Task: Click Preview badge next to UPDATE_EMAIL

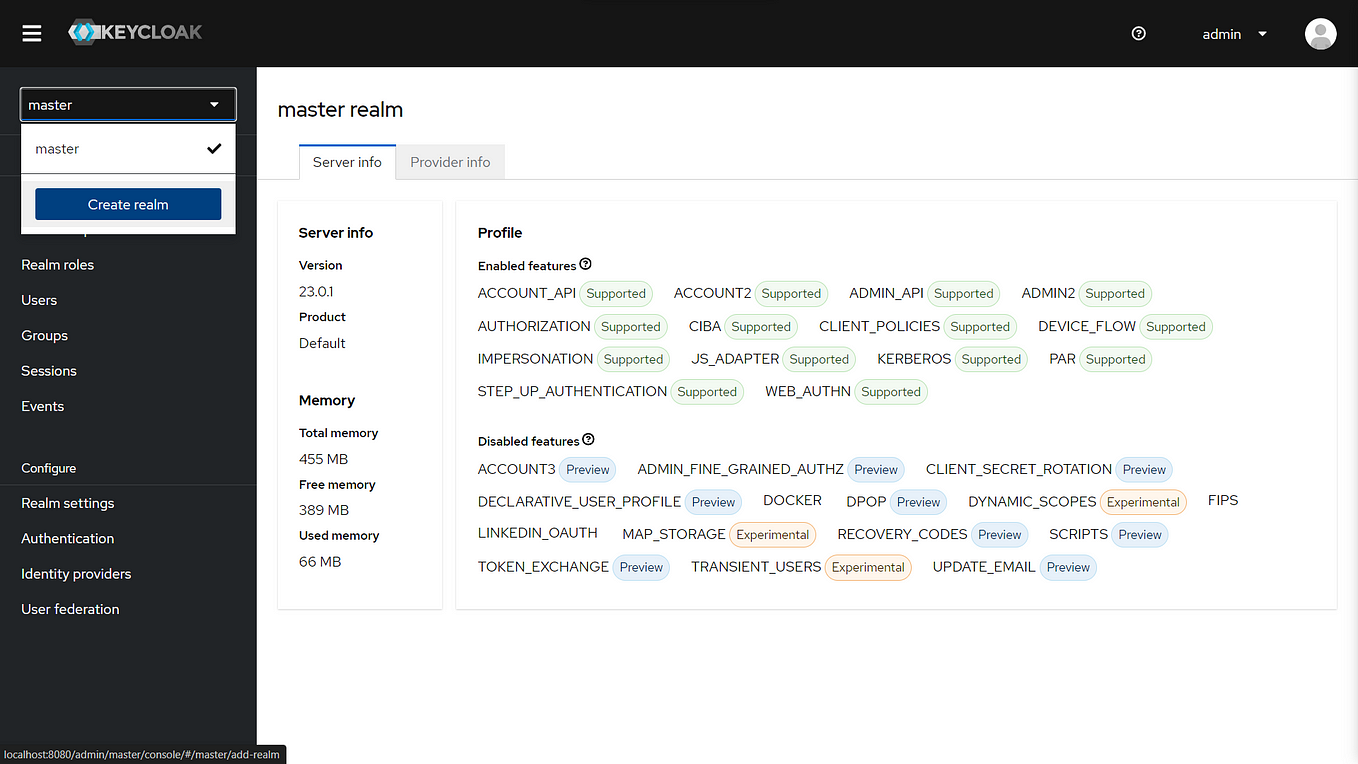Action: pos(1068,567)
